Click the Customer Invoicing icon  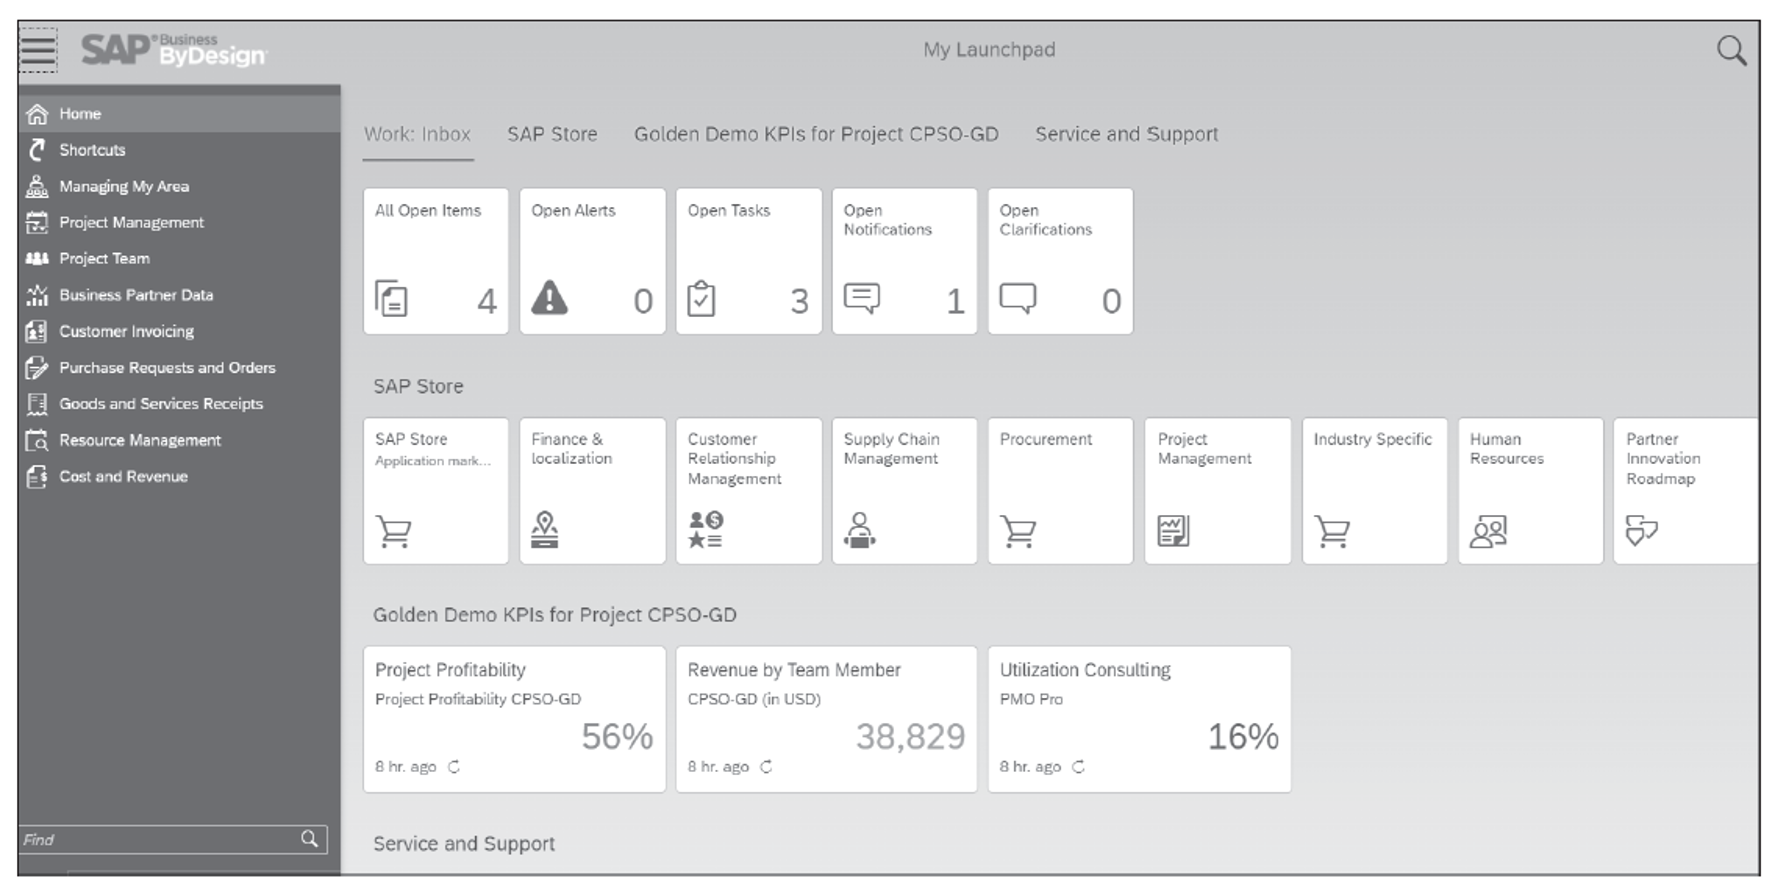pyautogui.click(x=37, y=331)
